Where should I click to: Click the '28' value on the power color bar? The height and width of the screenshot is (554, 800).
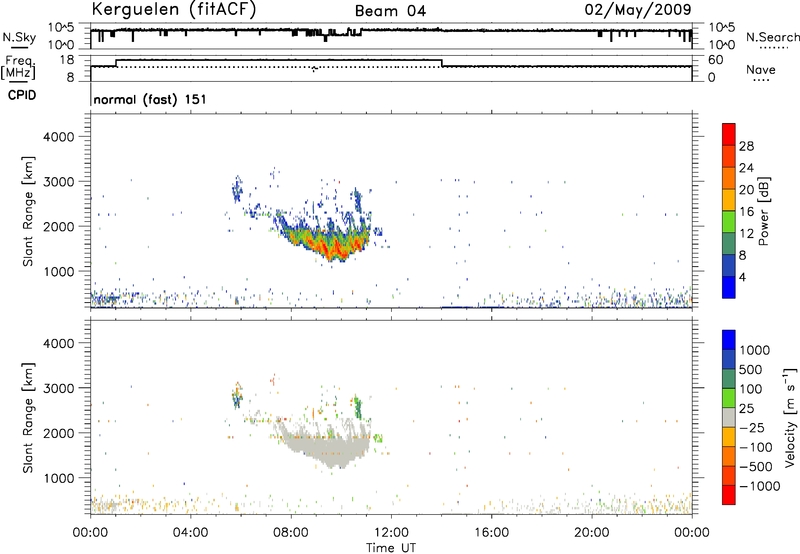[746, 146]
